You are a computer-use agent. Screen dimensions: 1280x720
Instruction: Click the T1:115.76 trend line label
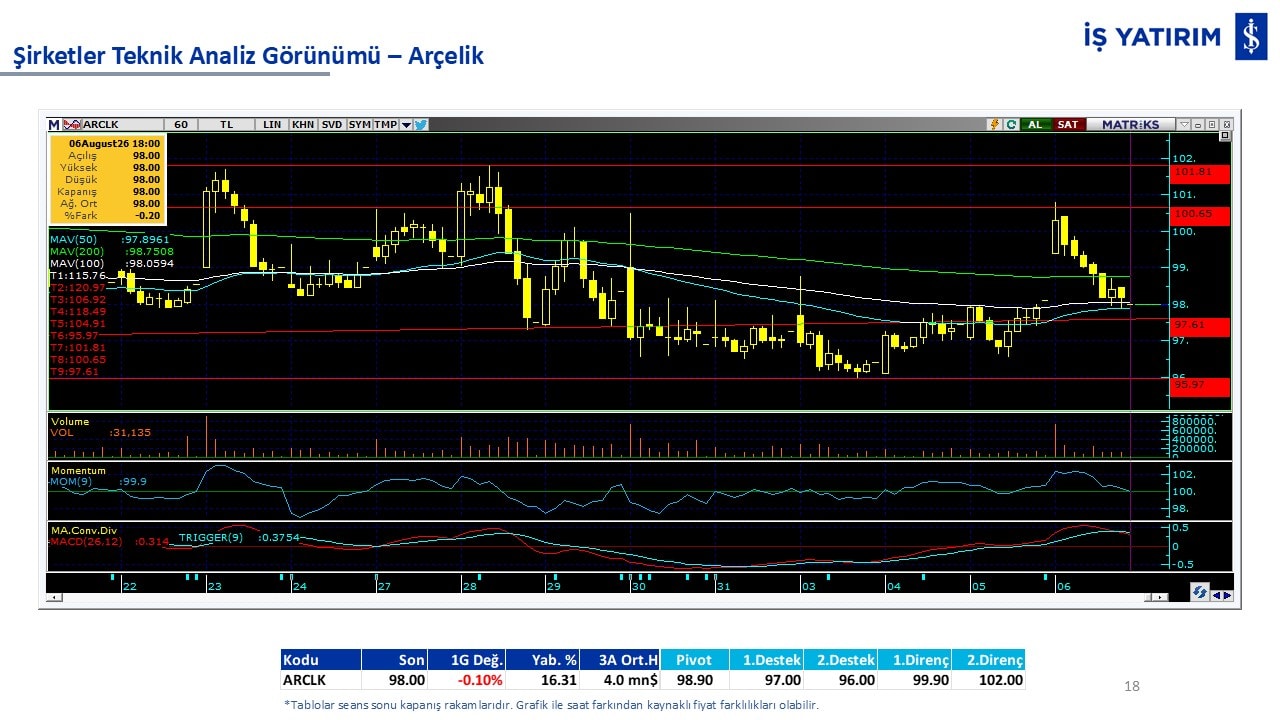tap(78, 275)
